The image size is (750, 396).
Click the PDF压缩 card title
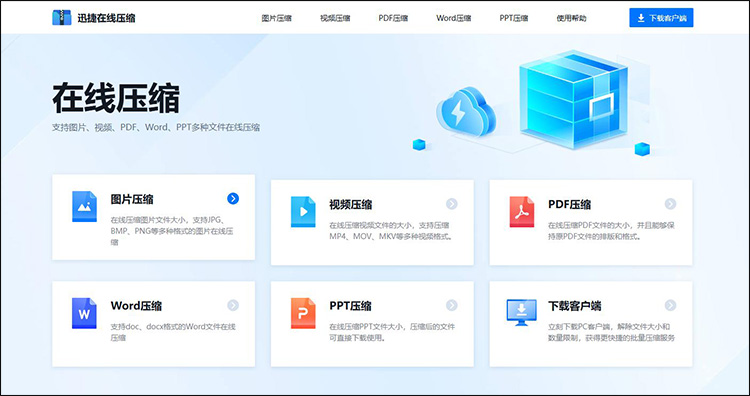pyautogui.click(x=570, y=205)
